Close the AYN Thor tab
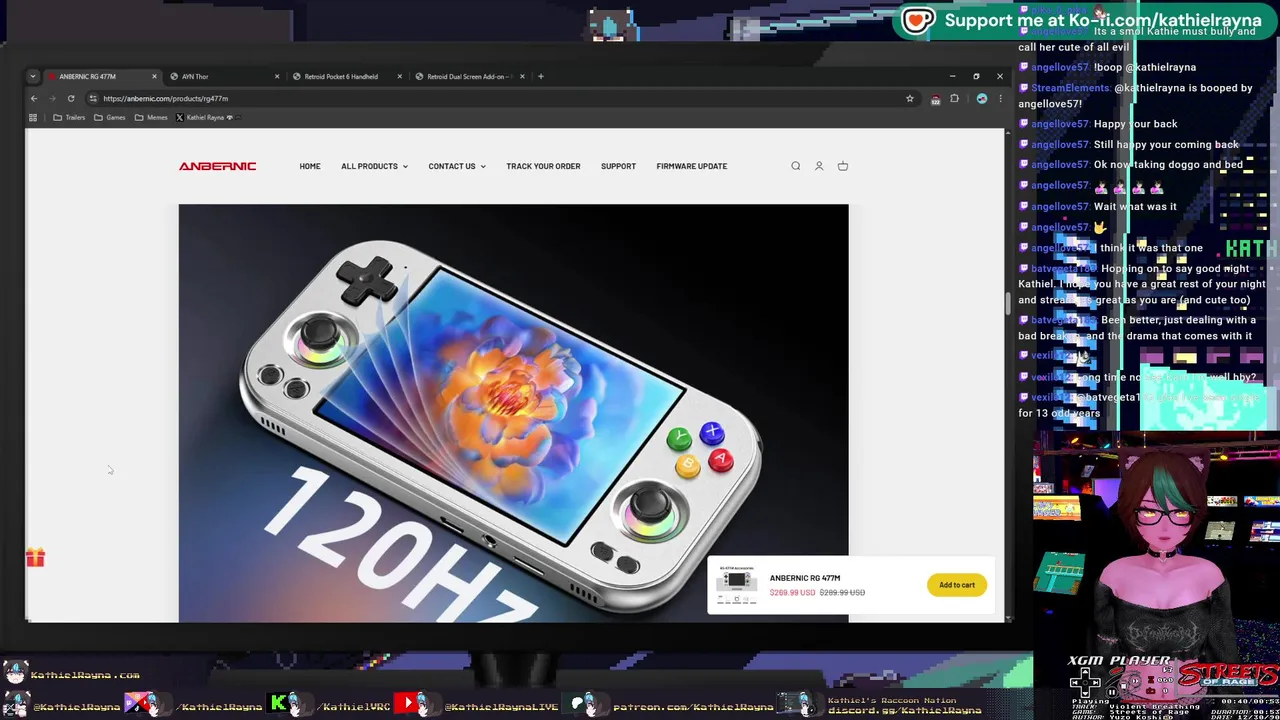 click(277, 76)
